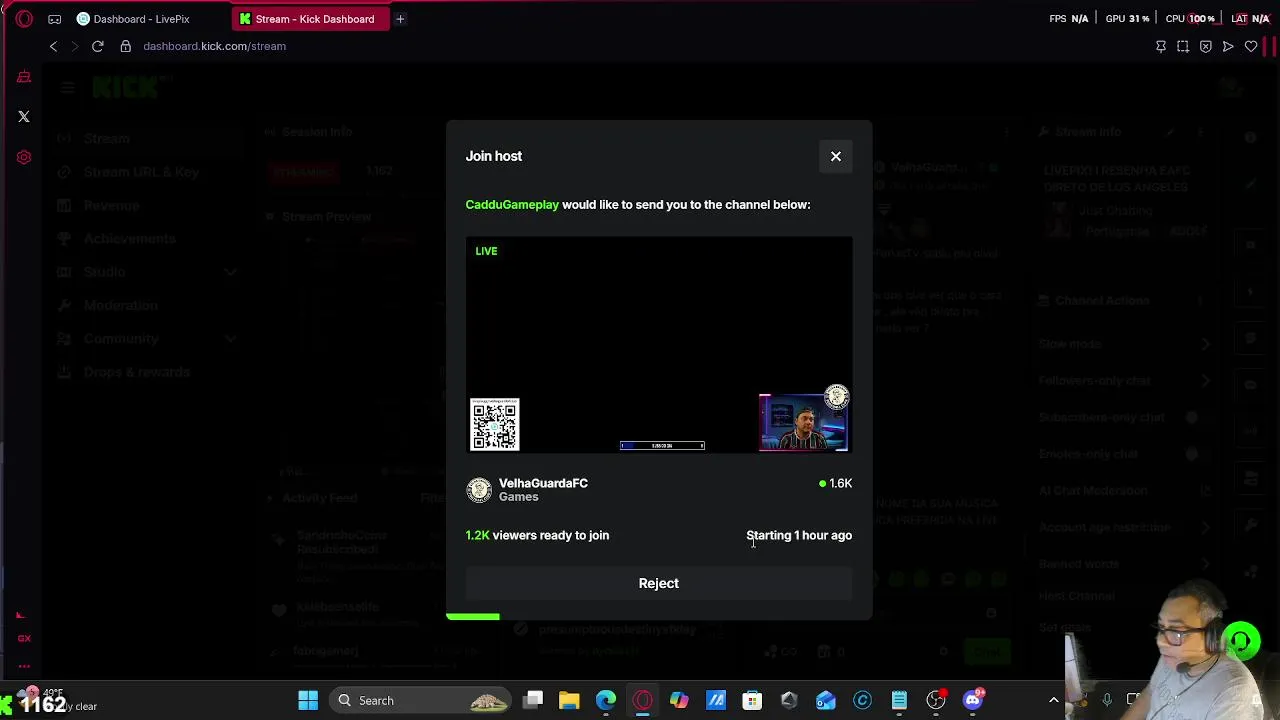Click the green countdown progress bar

coord(473,617)
